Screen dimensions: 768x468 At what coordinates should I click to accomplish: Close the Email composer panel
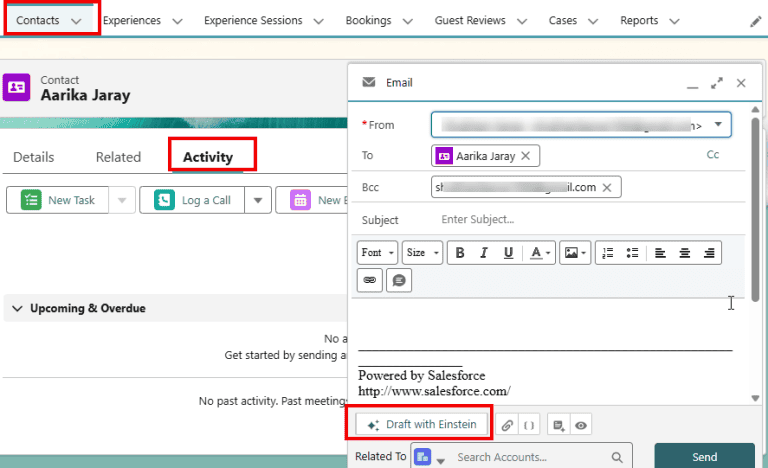(x=741, y=83)
